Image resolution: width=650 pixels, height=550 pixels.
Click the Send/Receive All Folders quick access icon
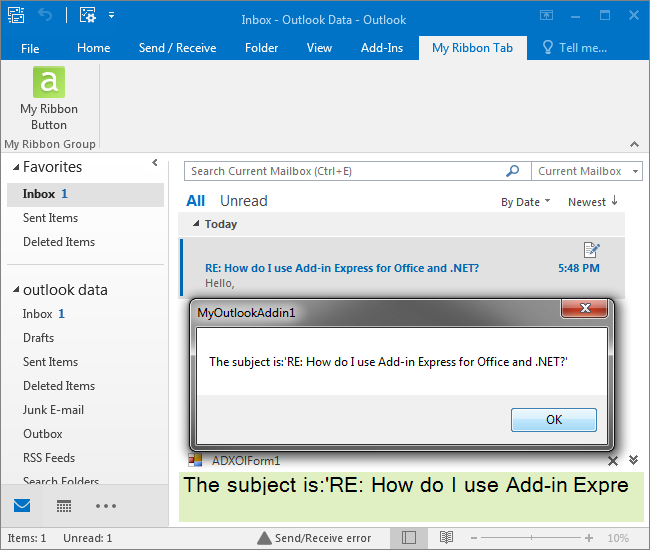click(16, 15)
